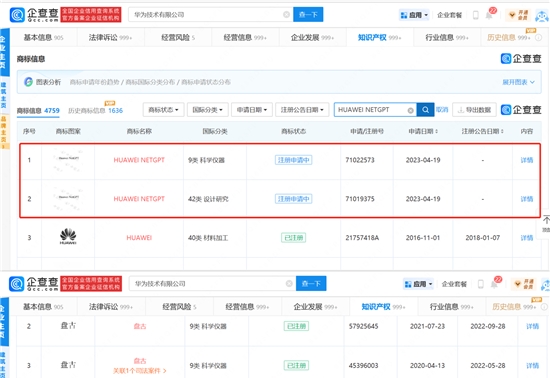The width and height of the screenshot is (550, 378).
Task: Click 取消 next to trademark search
Action: coord(442,110)
